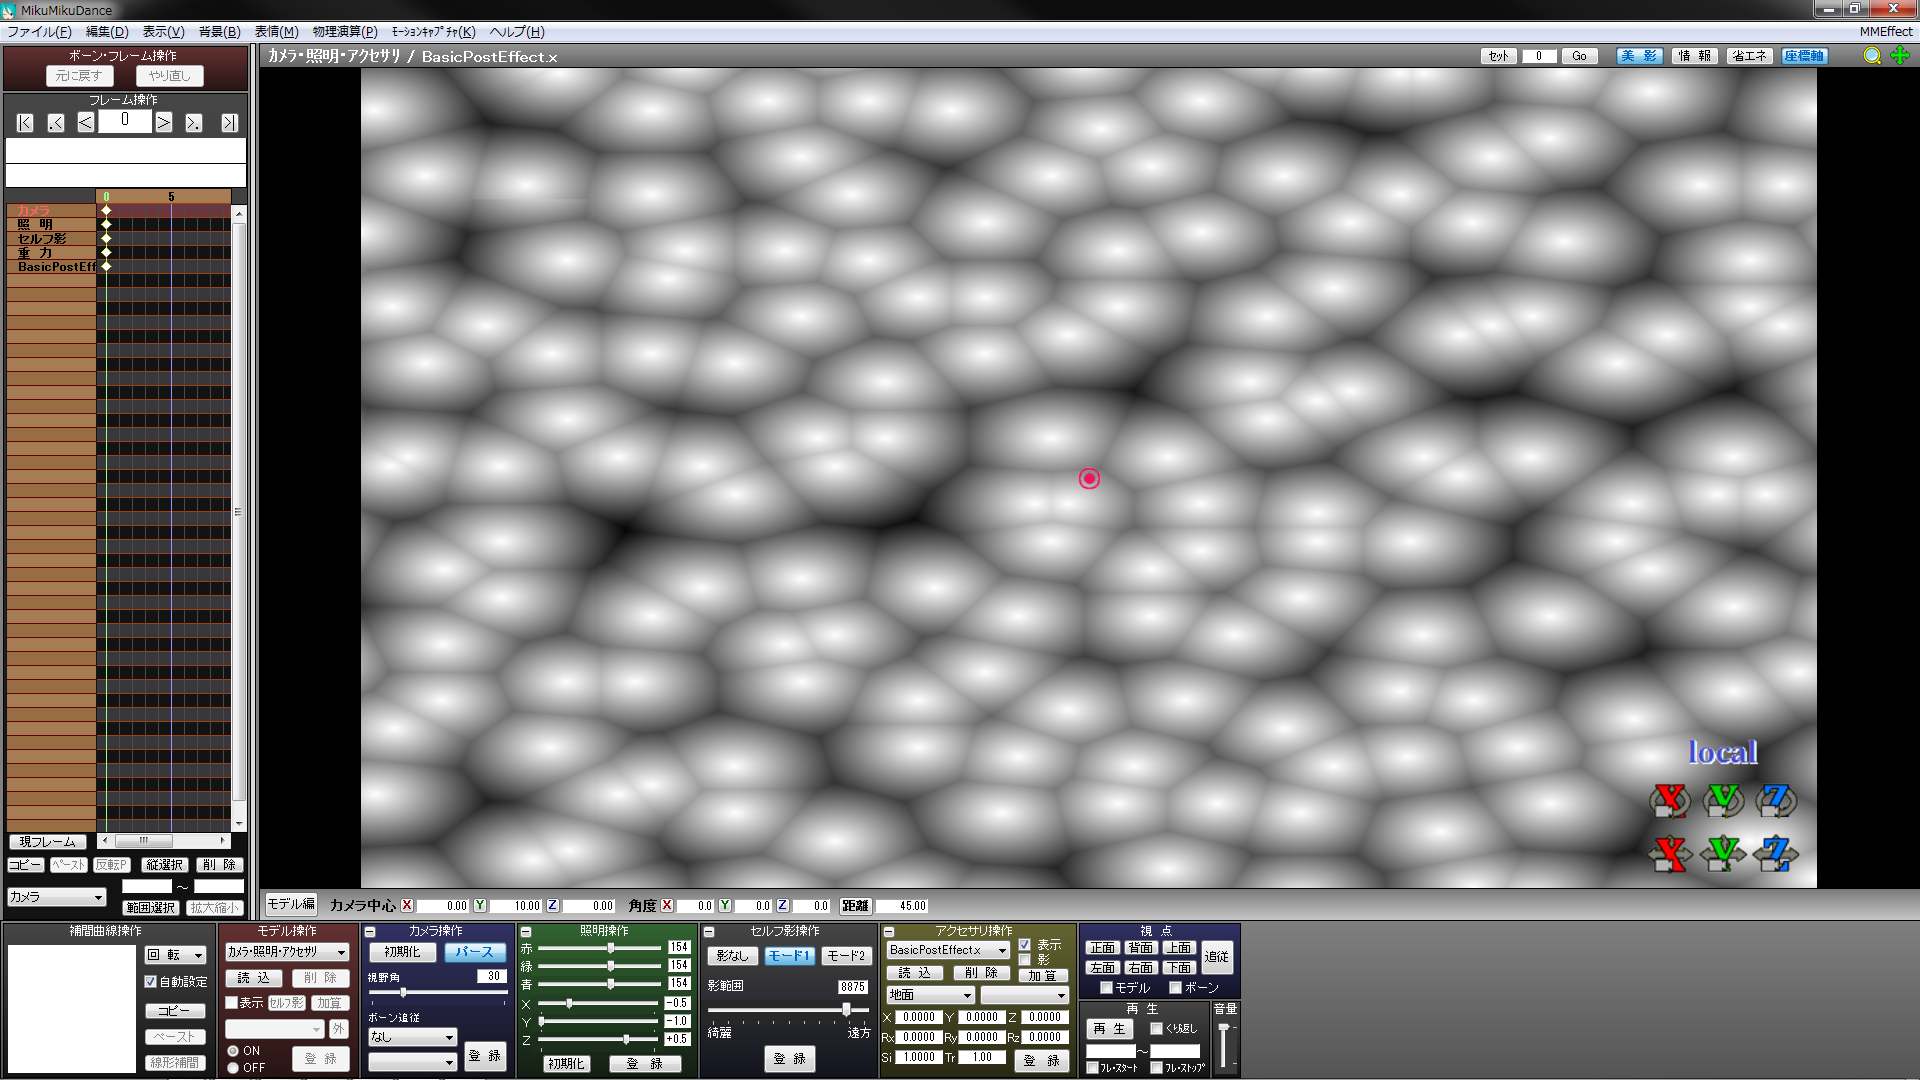This screenshot has width=1920, height=1080.
Task: Collapse the アクセサリ操作 panel with minus icon
Action: click(x=889, y=932)
